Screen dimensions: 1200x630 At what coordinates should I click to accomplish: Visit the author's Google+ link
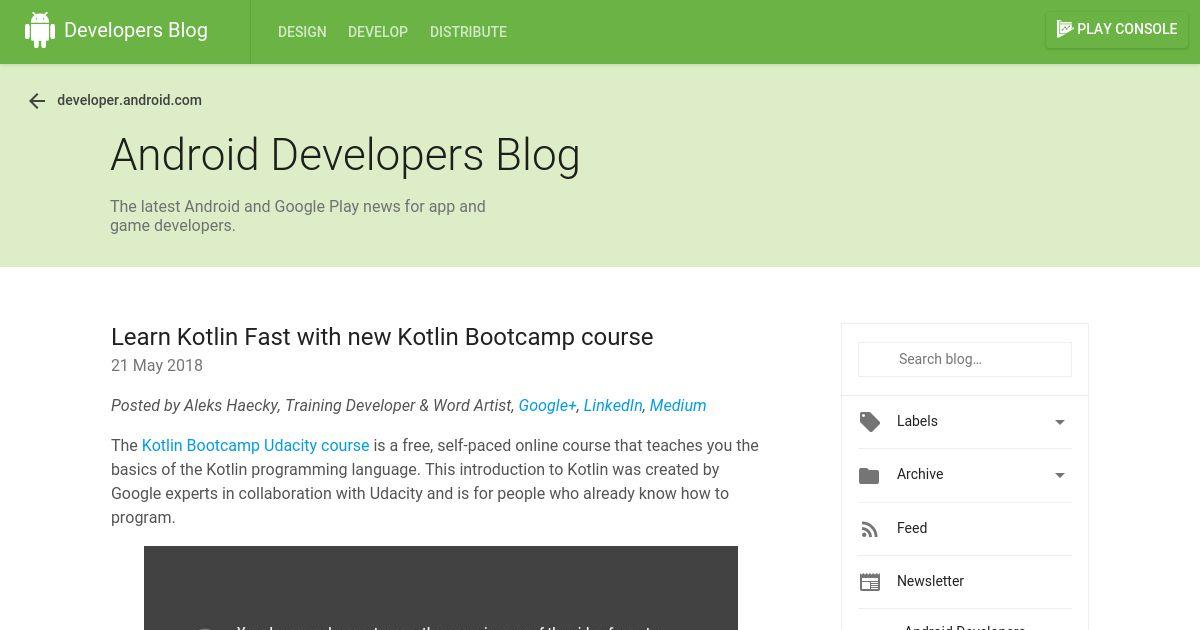pyautogui.click(x=547, y=405)
